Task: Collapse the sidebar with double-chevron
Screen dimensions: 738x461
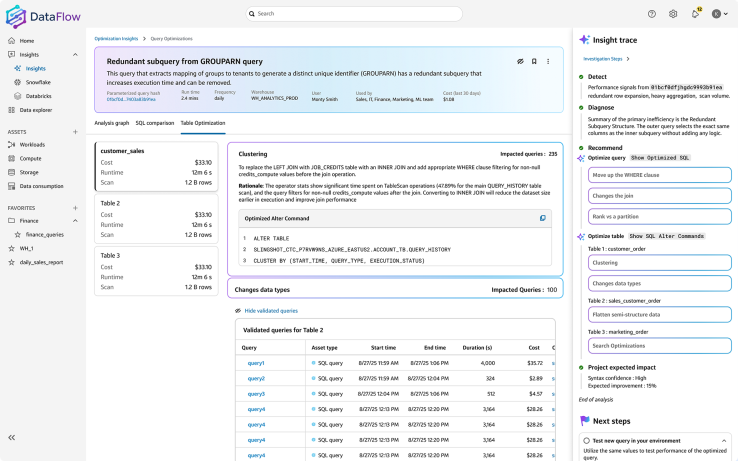Action: [x=12, y=437]
